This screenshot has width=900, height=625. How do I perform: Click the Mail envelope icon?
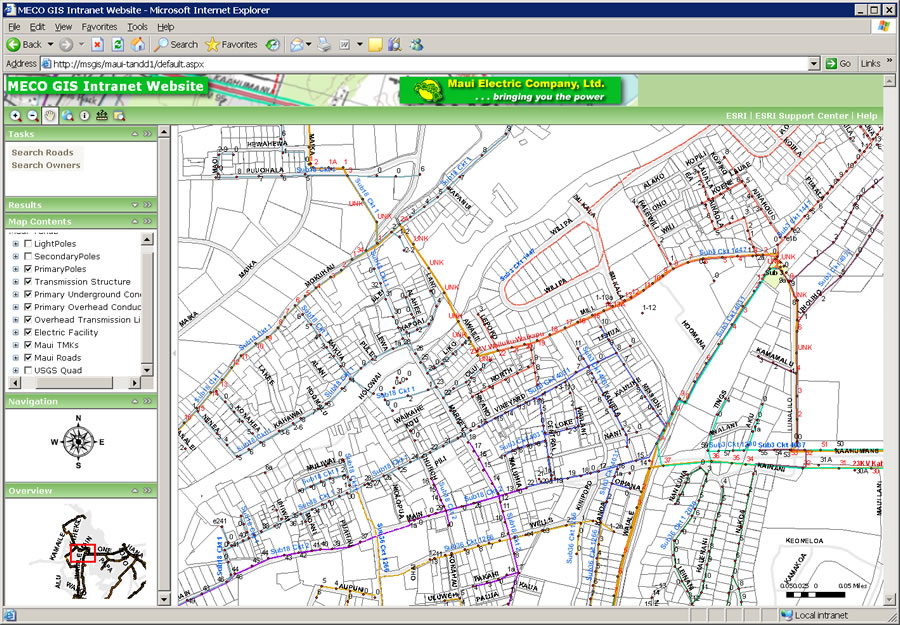(x=296, y=44)
